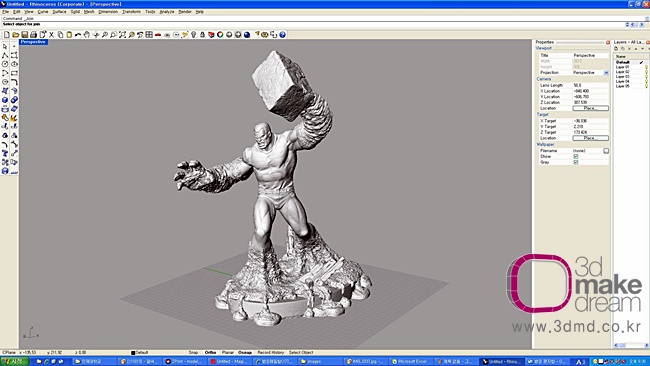The width and height of the screenshot is (650, 366).
Task: Open the Perspective viewport title menu
Action: click(33, 42)
